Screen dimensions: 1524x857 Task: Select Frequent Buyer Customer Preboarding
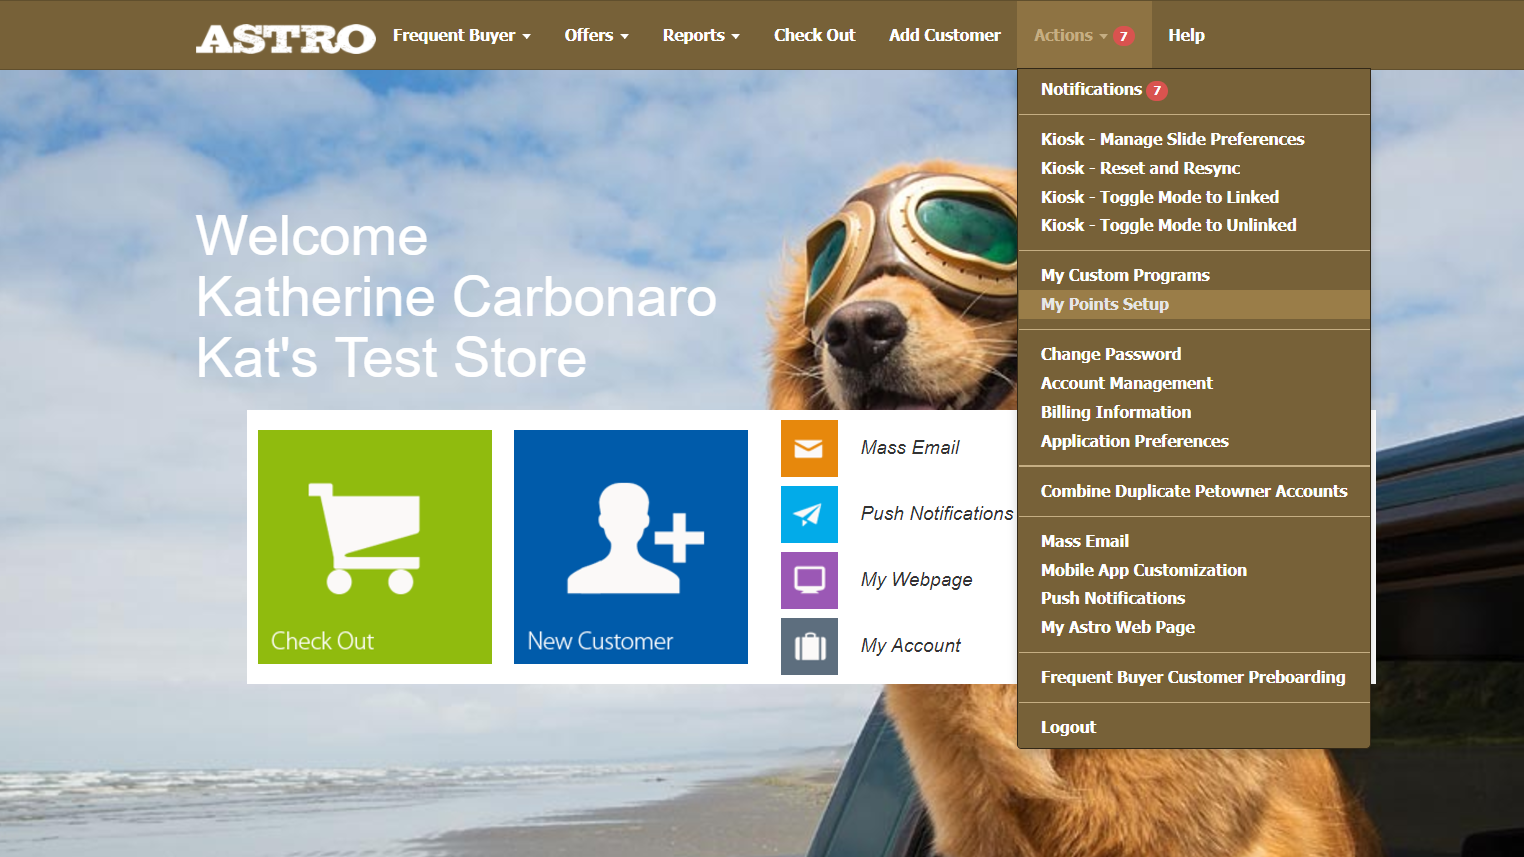(x=1194, y=677)
